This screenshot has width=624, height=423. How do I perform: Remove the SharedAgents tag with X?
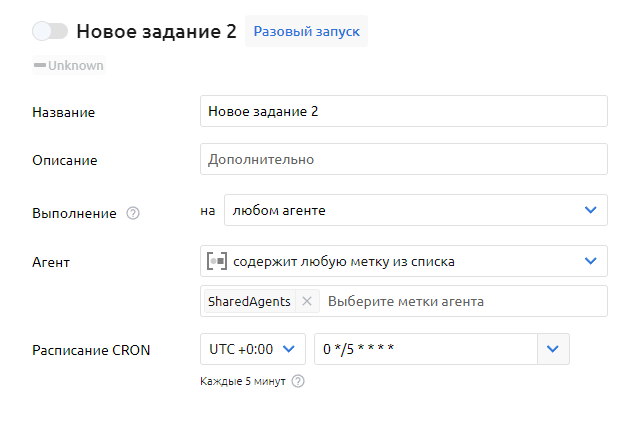tap(307, 301)
